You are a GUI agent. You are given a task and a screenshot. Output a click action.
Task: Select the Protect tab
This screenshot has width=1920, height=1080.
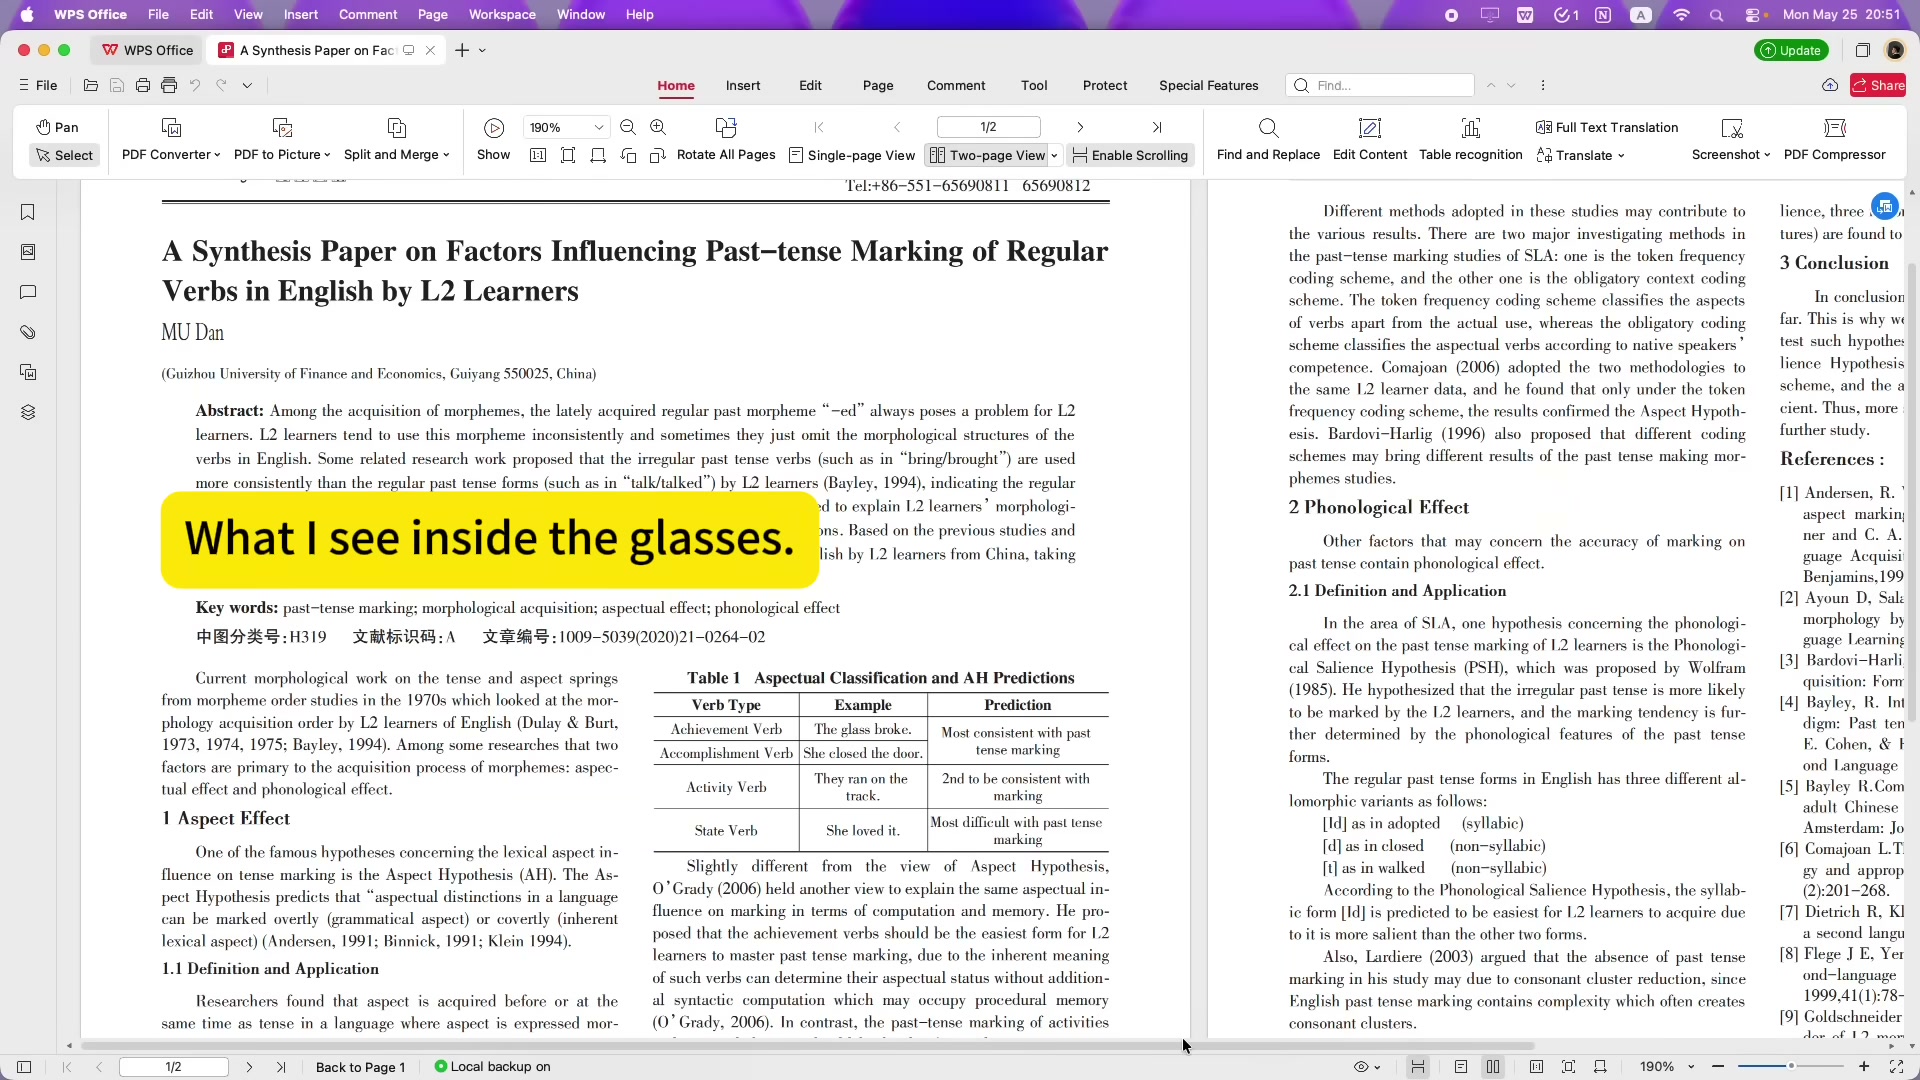tap(1105, 86)
